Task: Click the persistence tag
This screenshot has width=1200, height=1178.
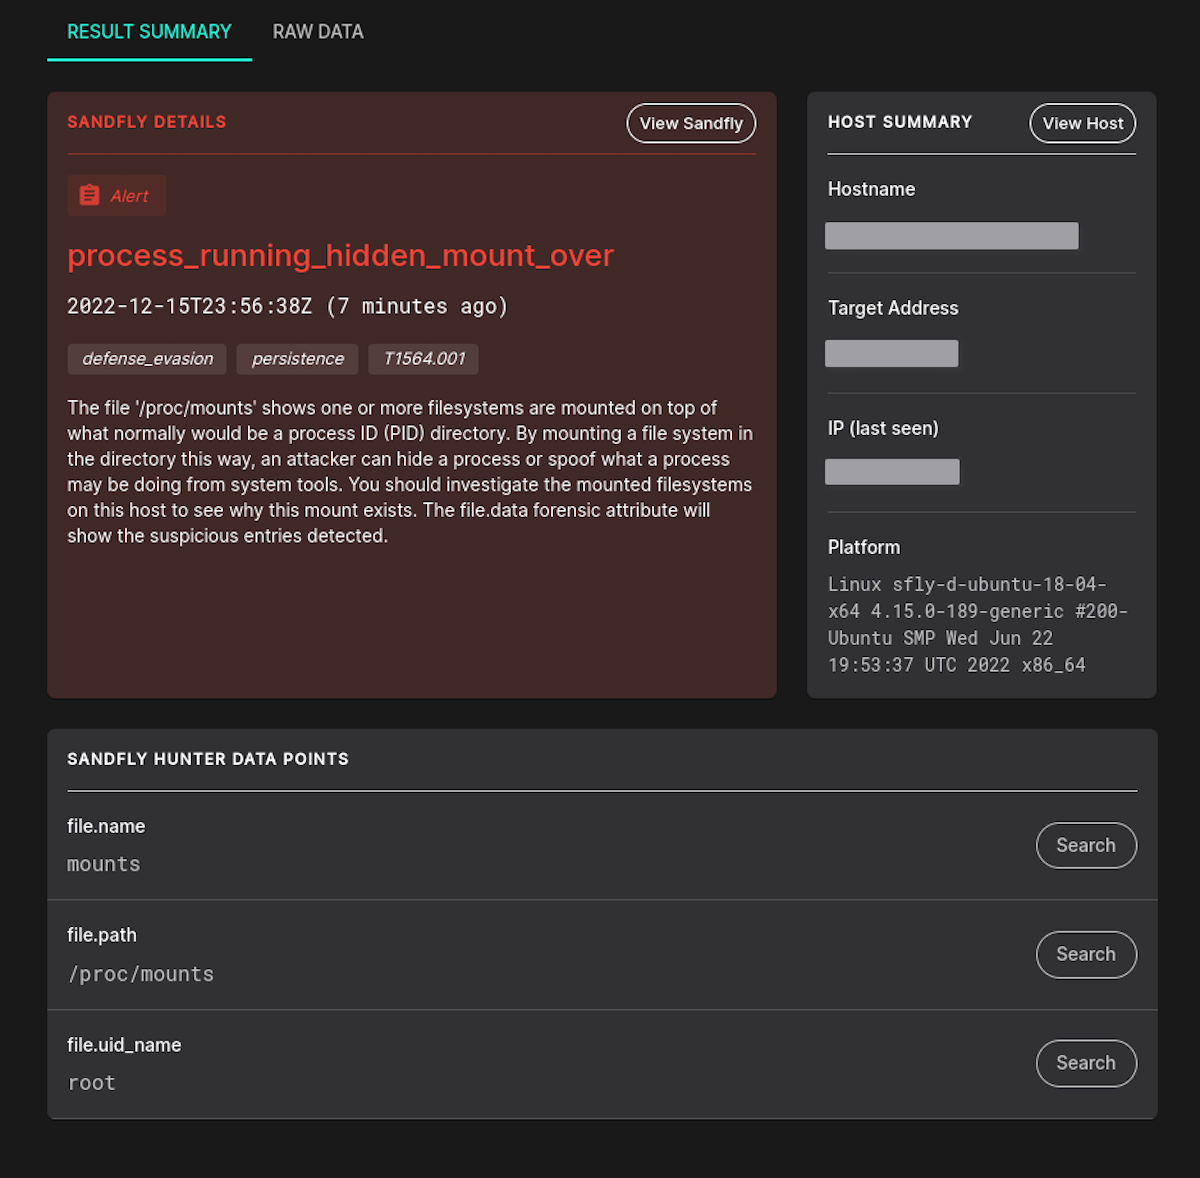Action: coord(297,359)
